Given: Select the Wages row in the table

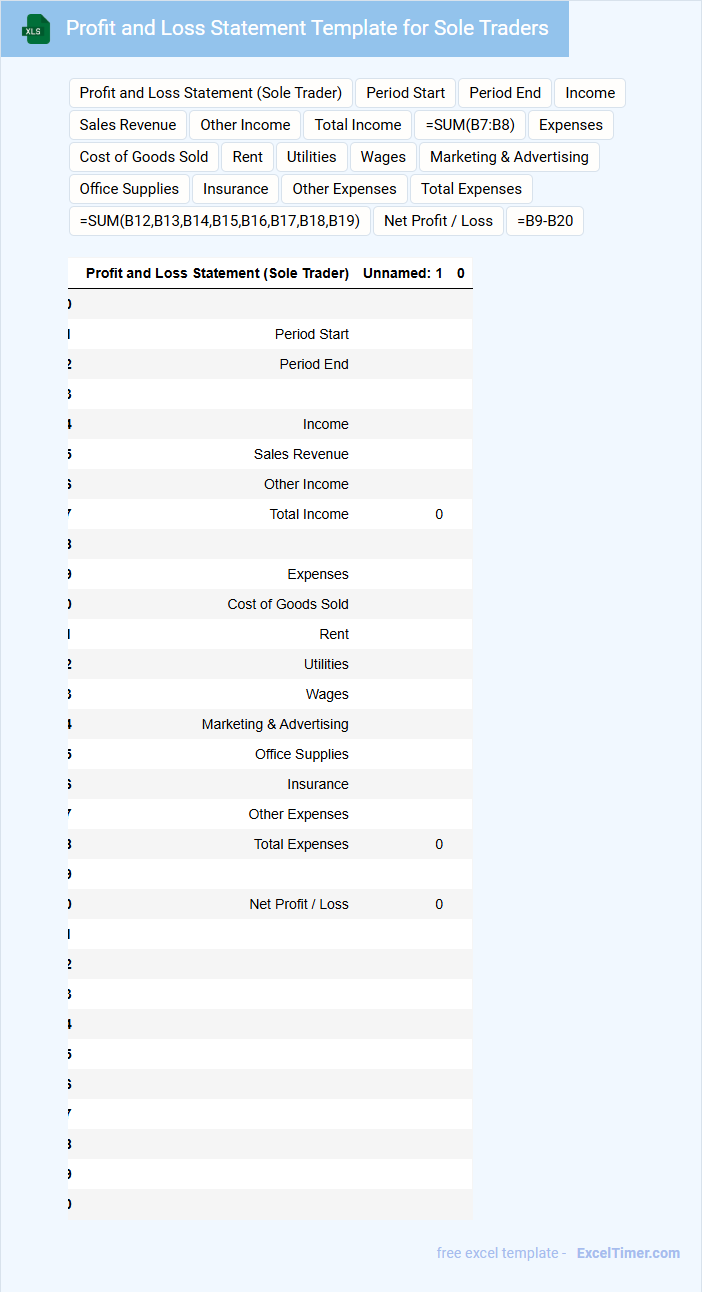Looking at the screenshot, I should click(x=327, y=694).
